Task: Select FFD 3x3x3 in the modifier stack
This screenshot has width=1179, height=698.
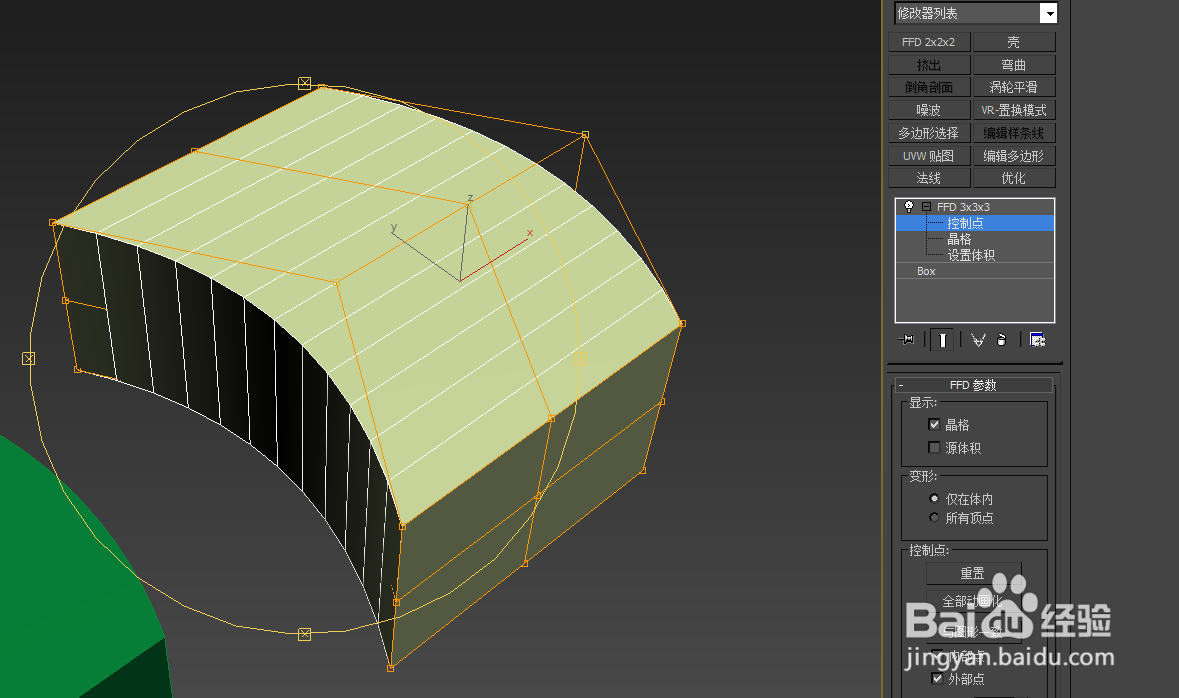Action: tap(963, 207)
